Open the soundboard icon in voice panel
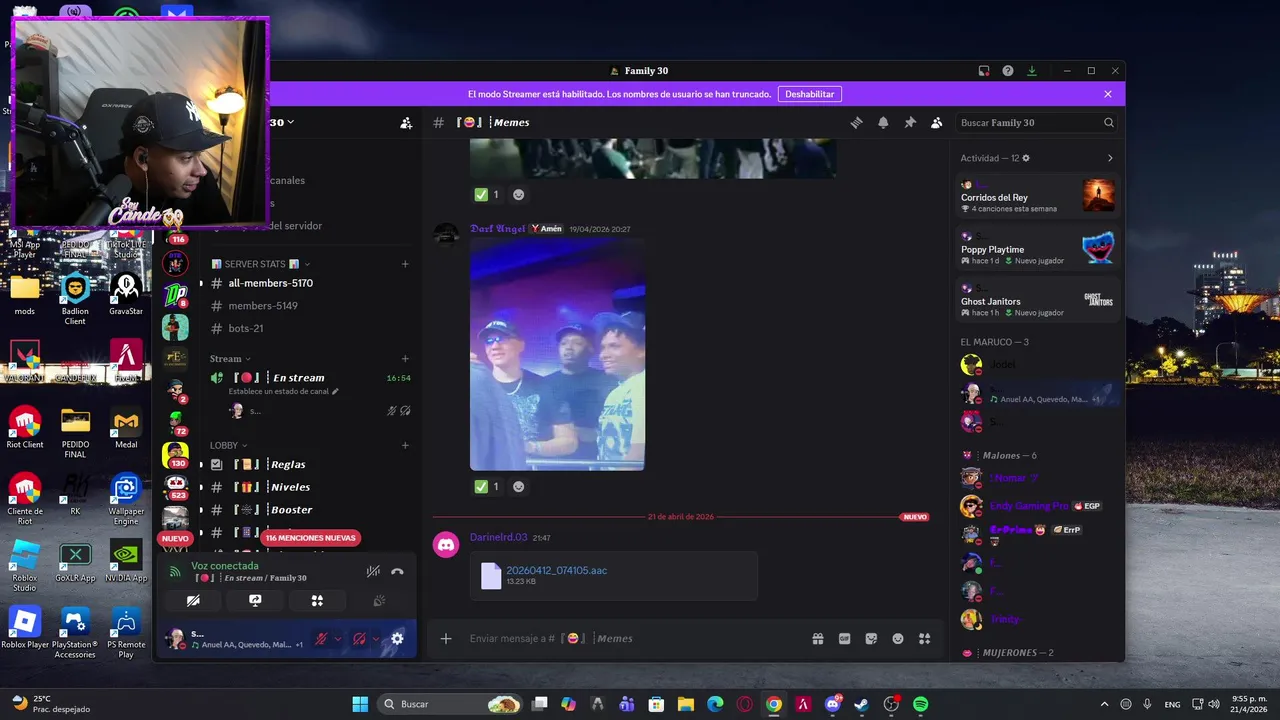 tap(379, 601)
